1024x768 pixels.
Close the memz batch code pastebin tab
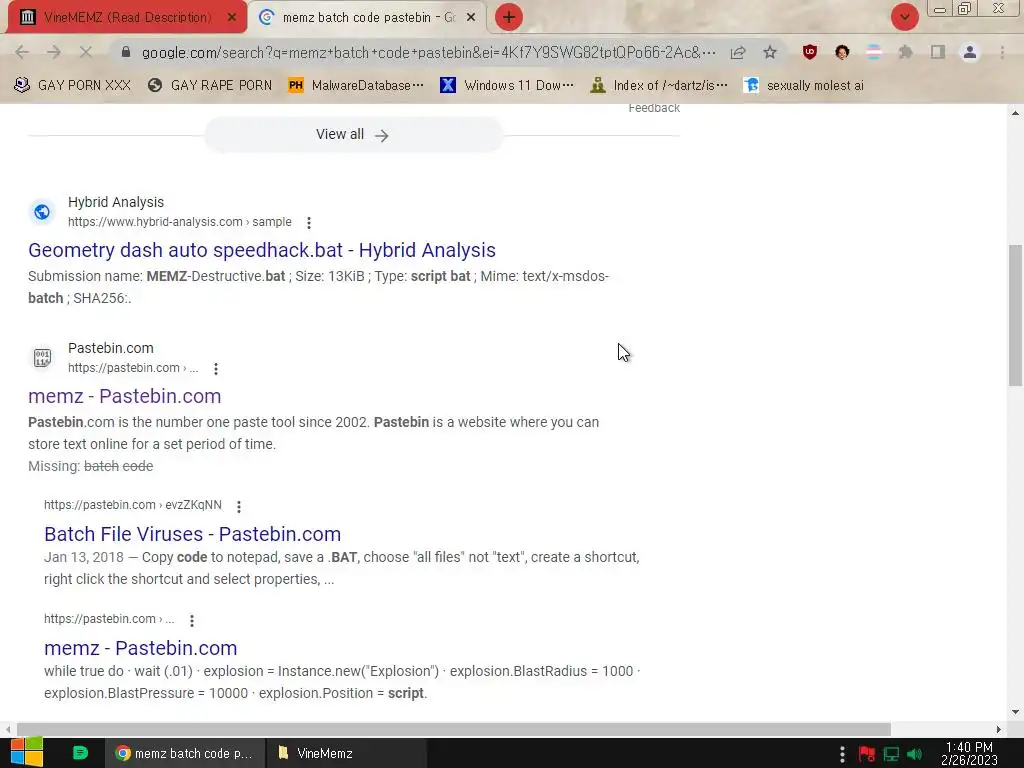tap(471, 18)
